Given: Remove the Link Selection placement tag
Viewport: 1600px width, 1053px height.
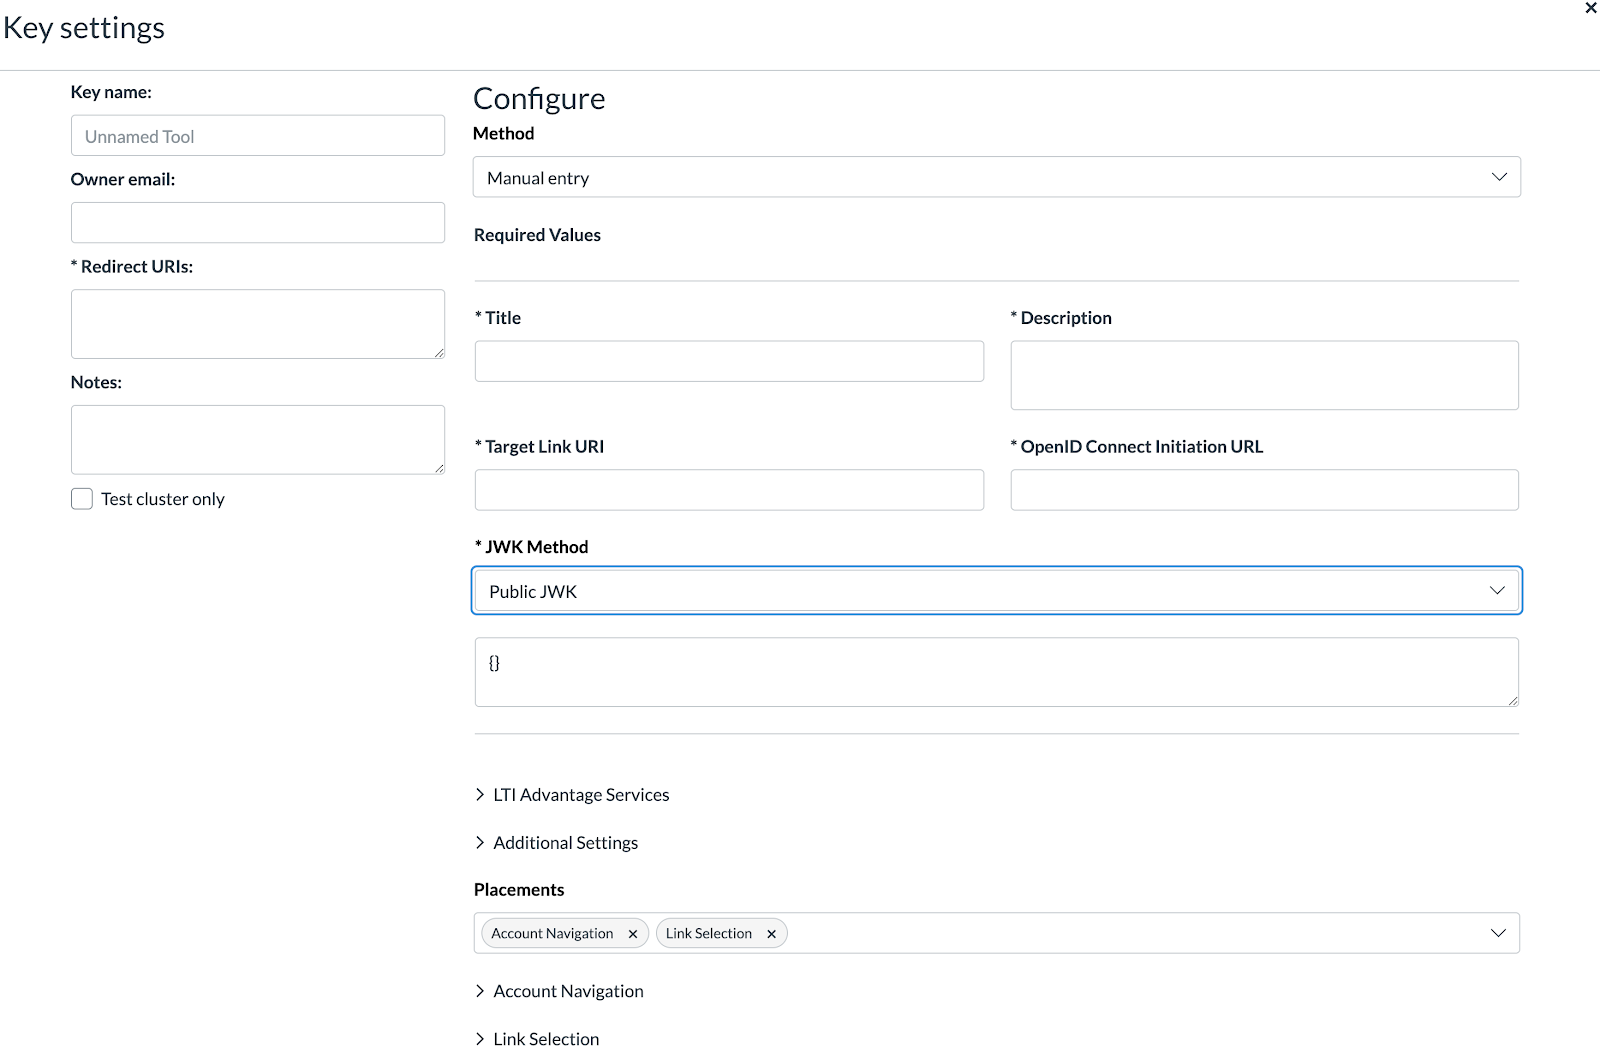Looking at the screenshot, I should 771,934.
